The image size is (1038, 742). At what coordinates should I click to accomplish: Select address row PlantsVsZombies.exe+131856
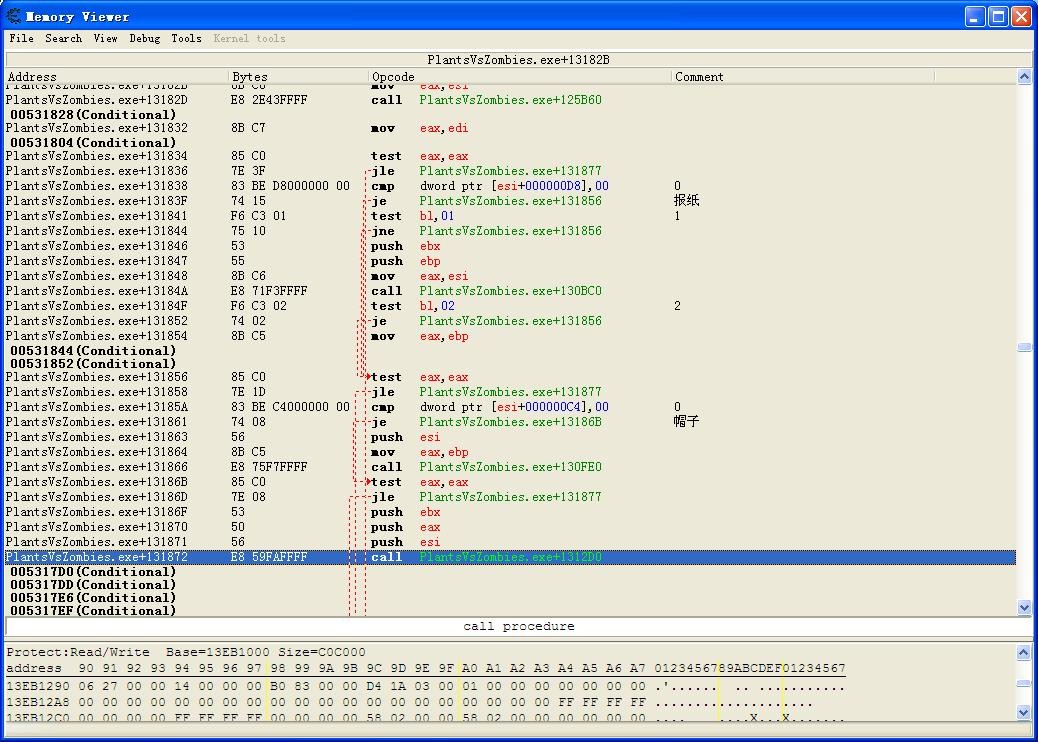510,377
